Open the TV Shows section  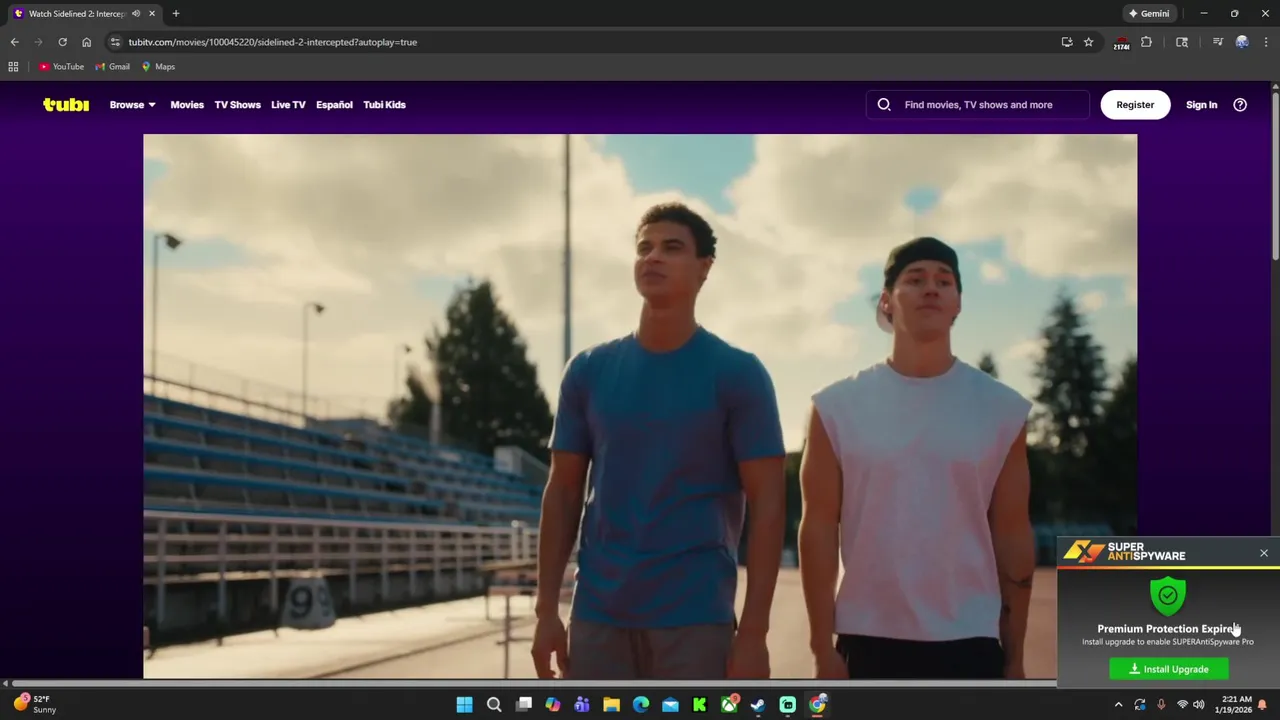237,104
